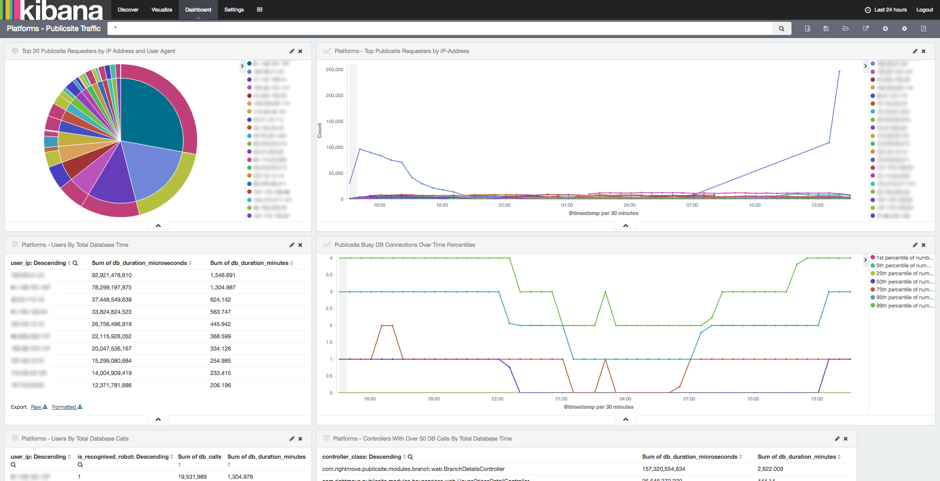
Task: Click the 19,531,989 db_calls value
Action: tap(193, 477)
